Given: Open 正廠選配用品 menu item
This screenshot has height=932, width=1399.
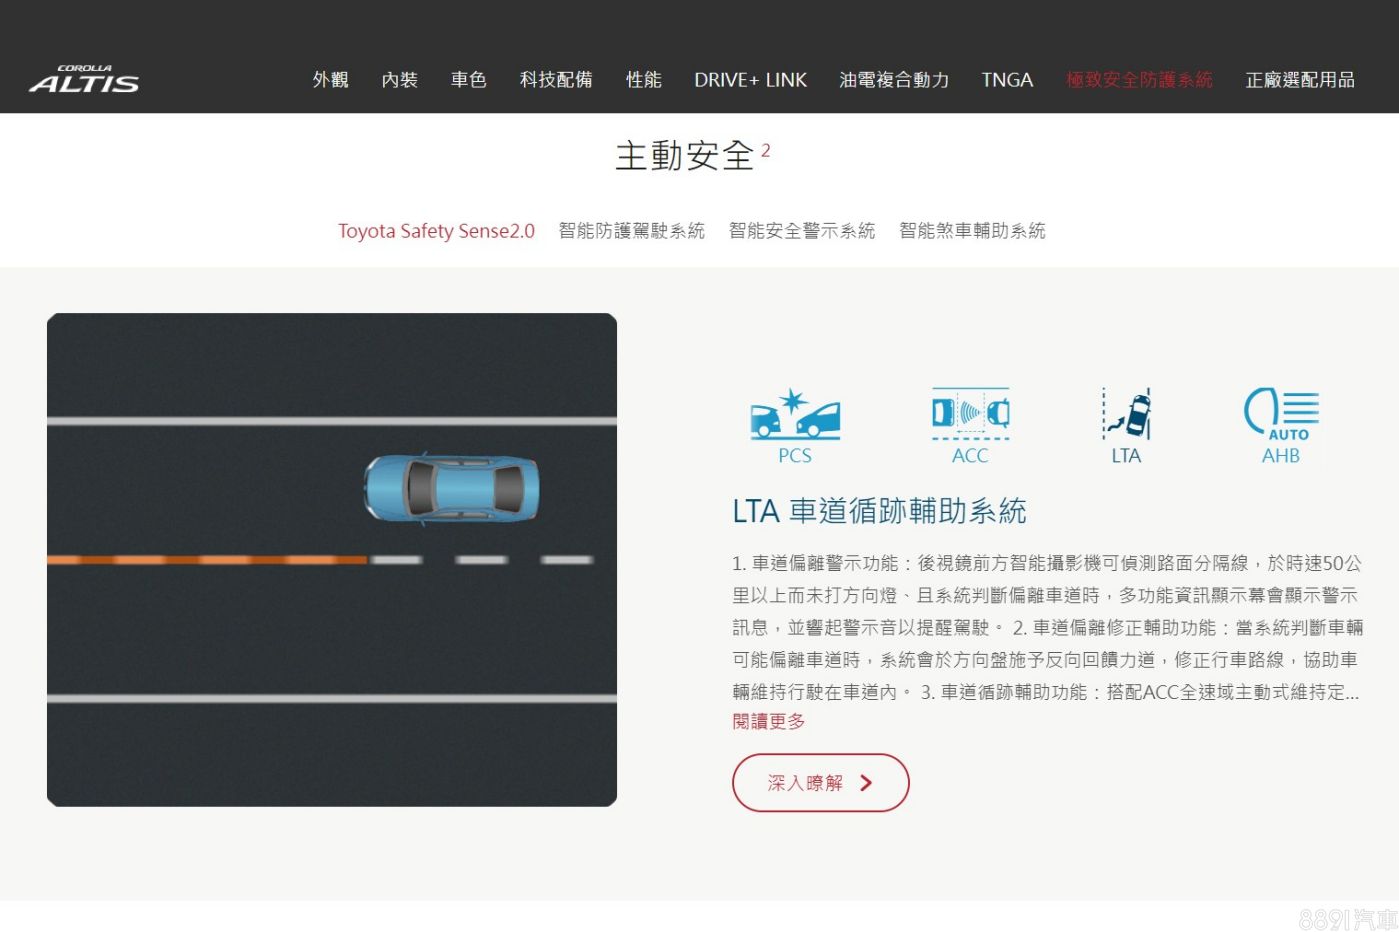Looking at the screenshot, I should (x=1299, y=80).
